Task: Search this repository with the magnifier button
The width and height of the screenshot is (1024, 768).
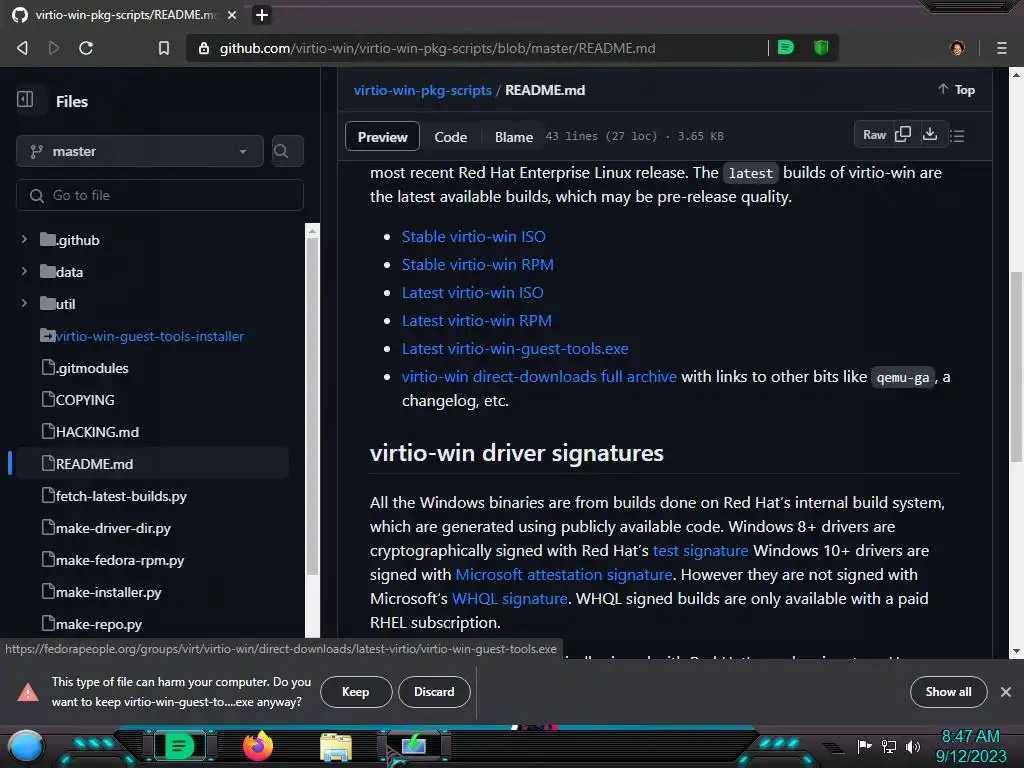Action: coord(287,151)
